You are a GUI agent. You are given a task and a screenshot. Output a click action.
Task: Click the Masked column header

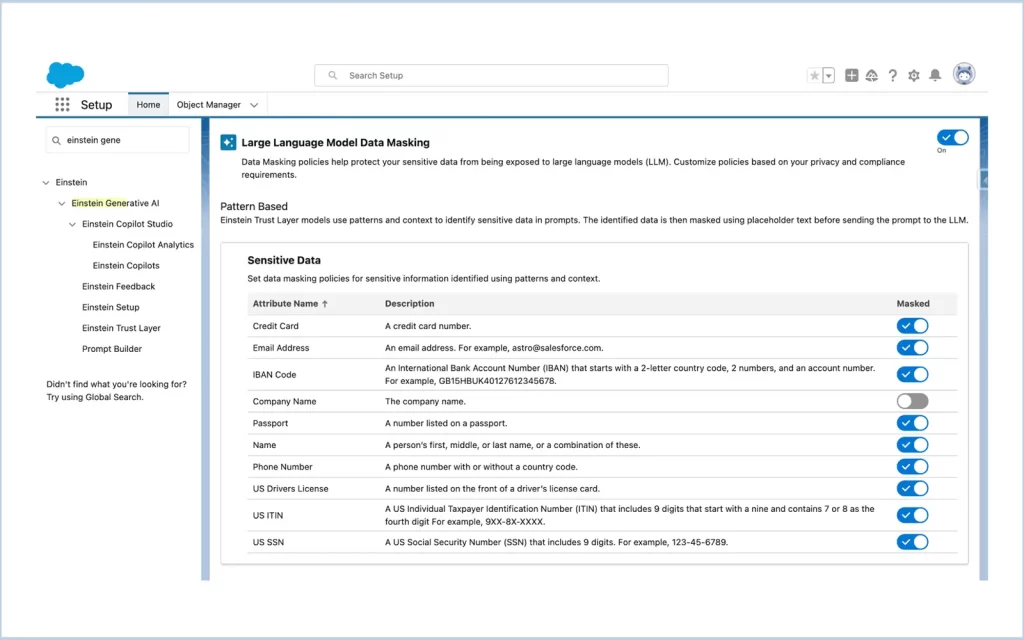pyautogui.click(x=913, y=304)
